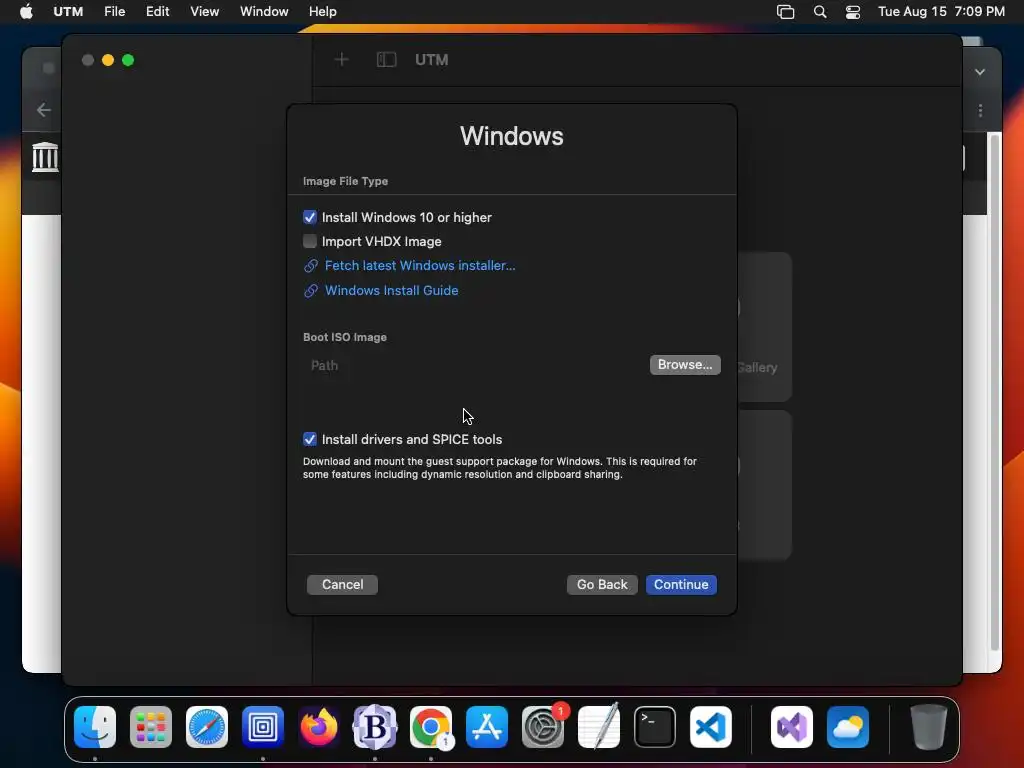The image size is (1024, 768).
Task: Open the UTM application menu
Action: point(68,11)
